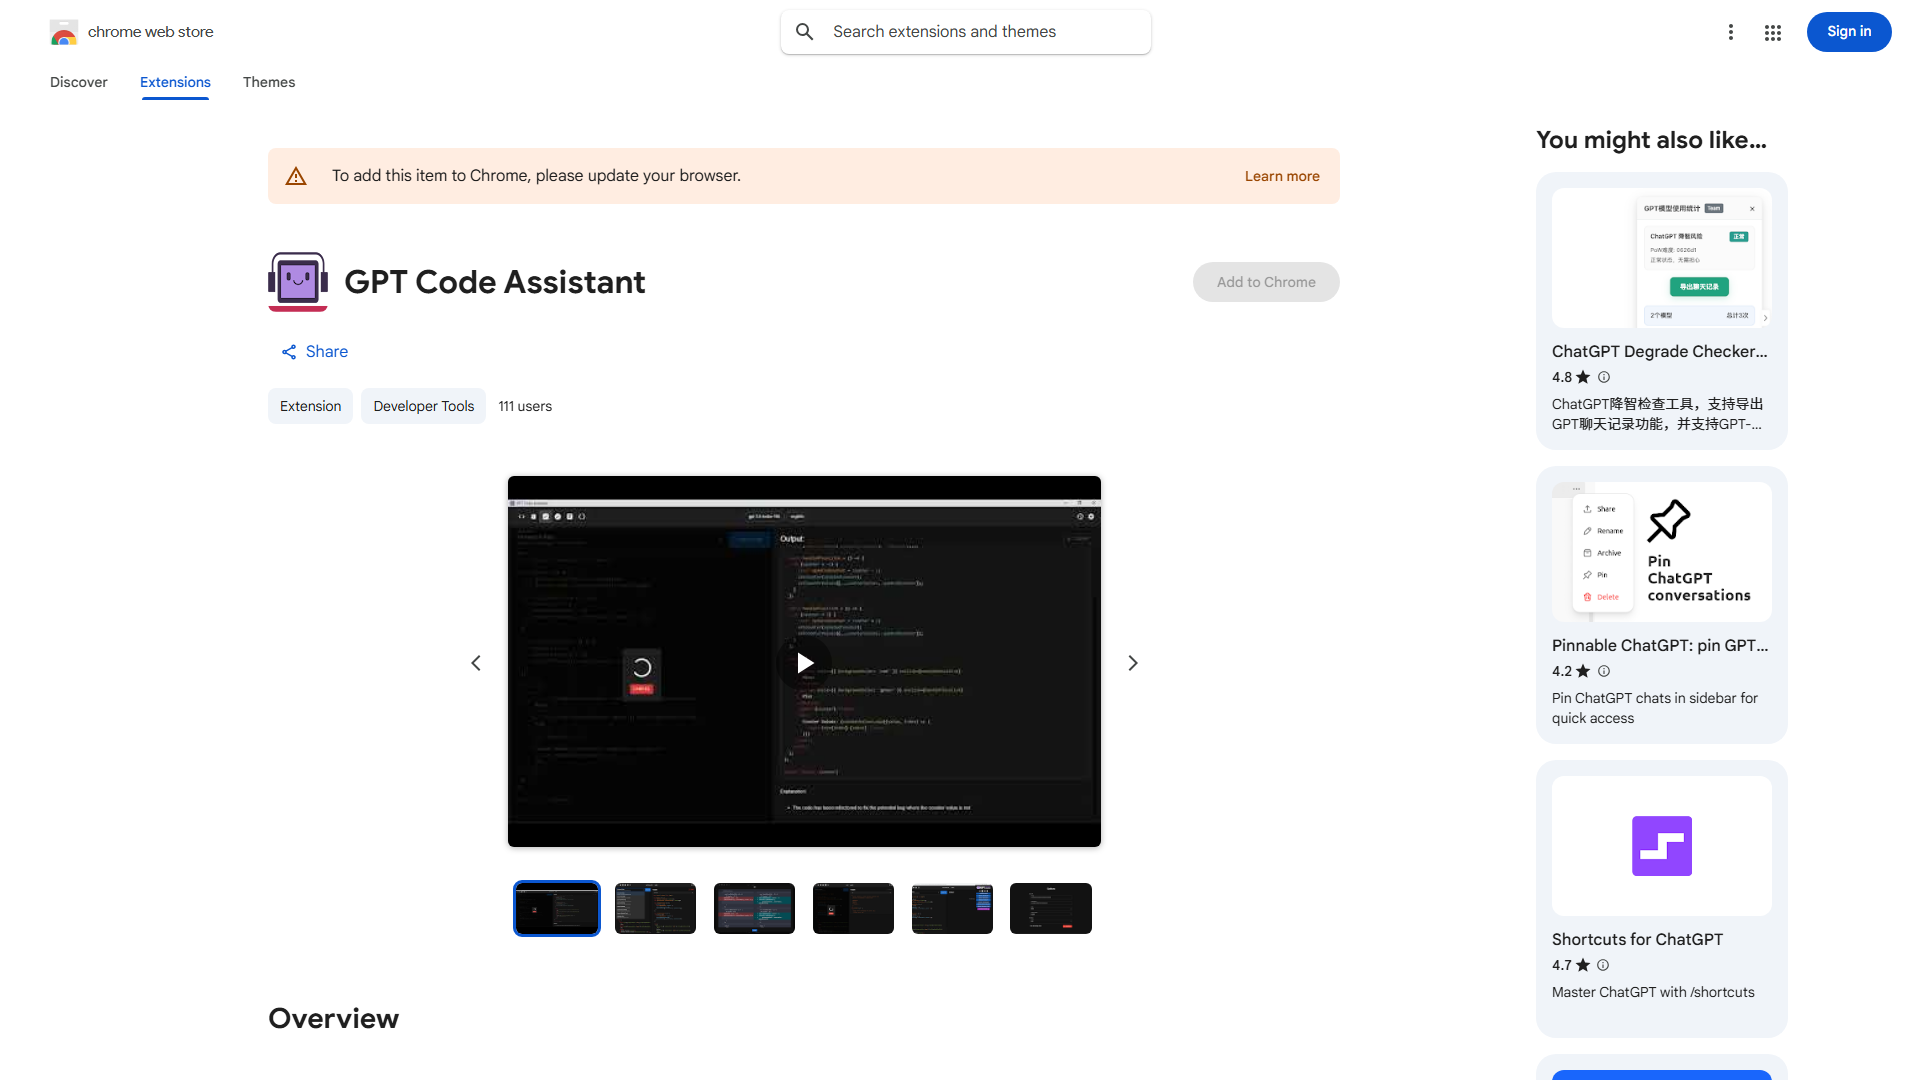Click the search magnifying glass icon
The height and width of the screenshot is (1080, 1920).
pyautogui.click(x=804, y=31)
